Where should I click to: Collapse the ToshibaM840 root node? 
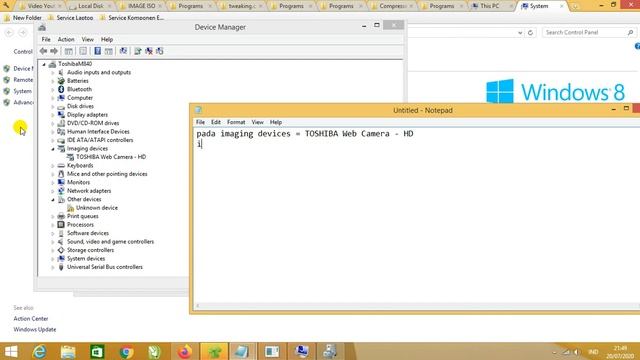pos(44,64)
